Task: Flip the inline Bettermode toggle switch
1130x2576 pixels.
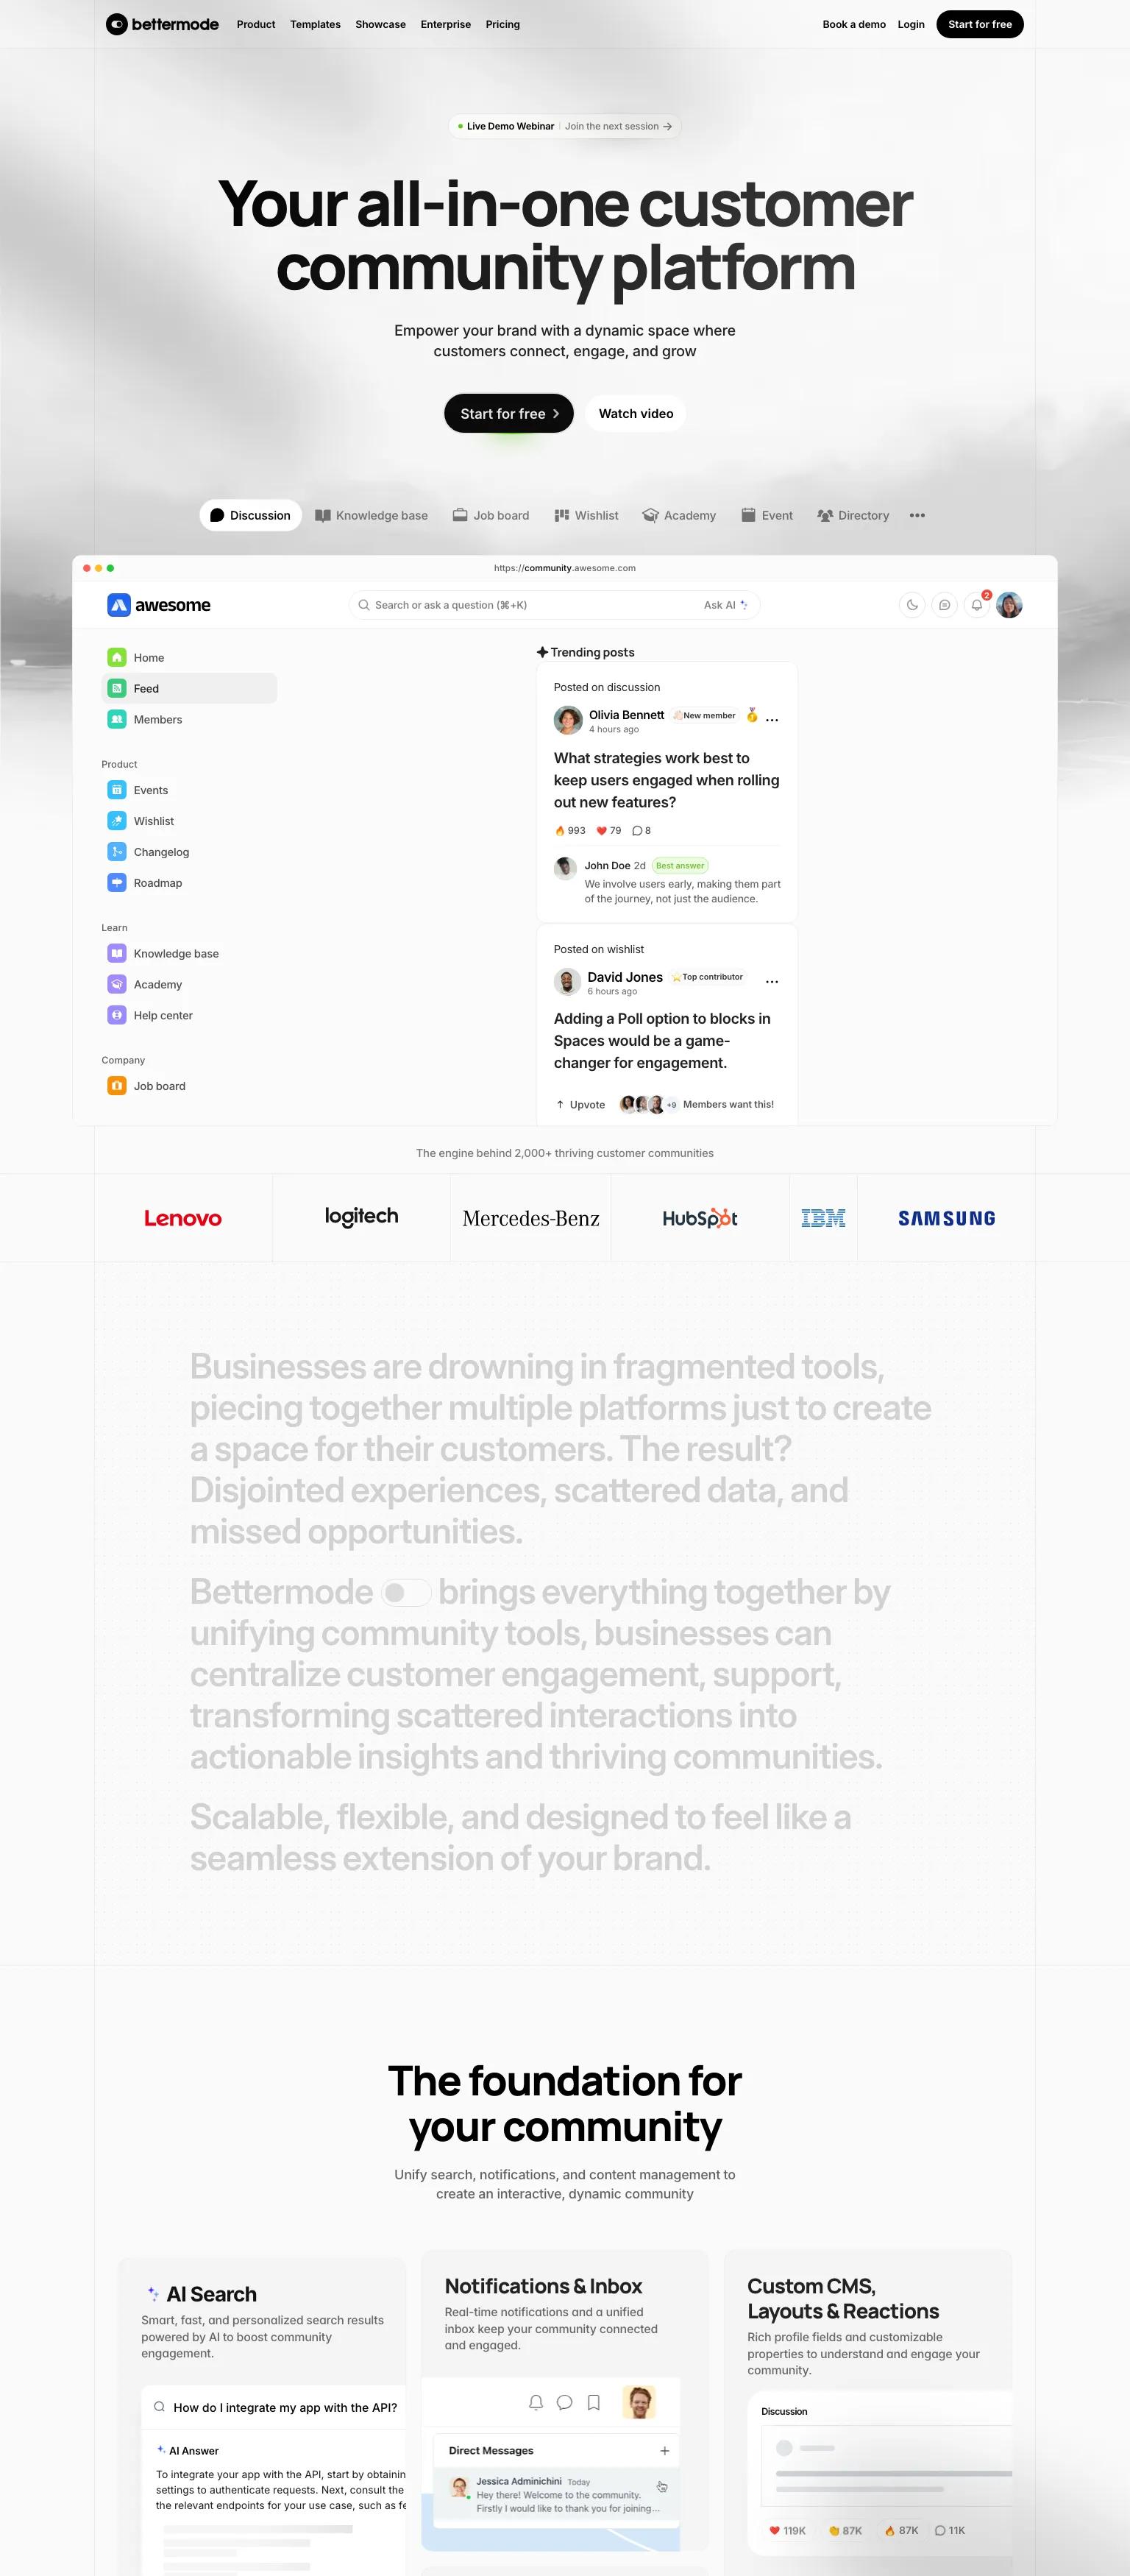Action: [x=407, y=1592]
